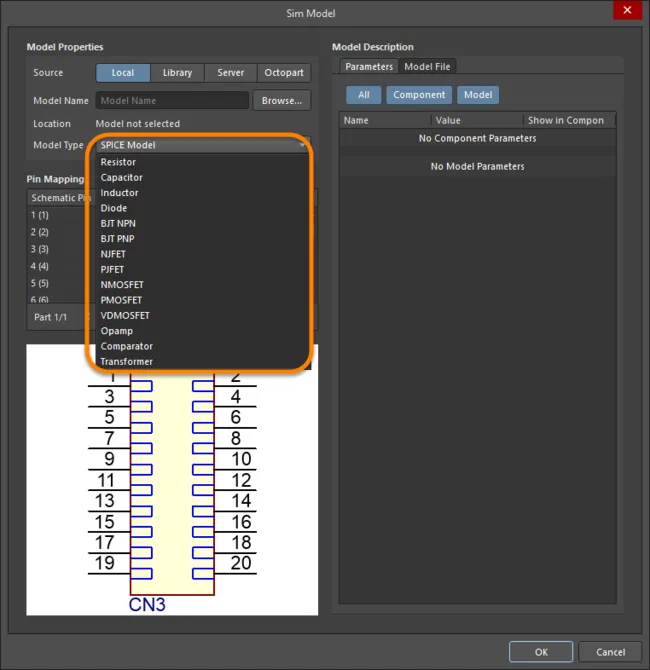Choose BJT NPN from the model type list

click(203, 223)
